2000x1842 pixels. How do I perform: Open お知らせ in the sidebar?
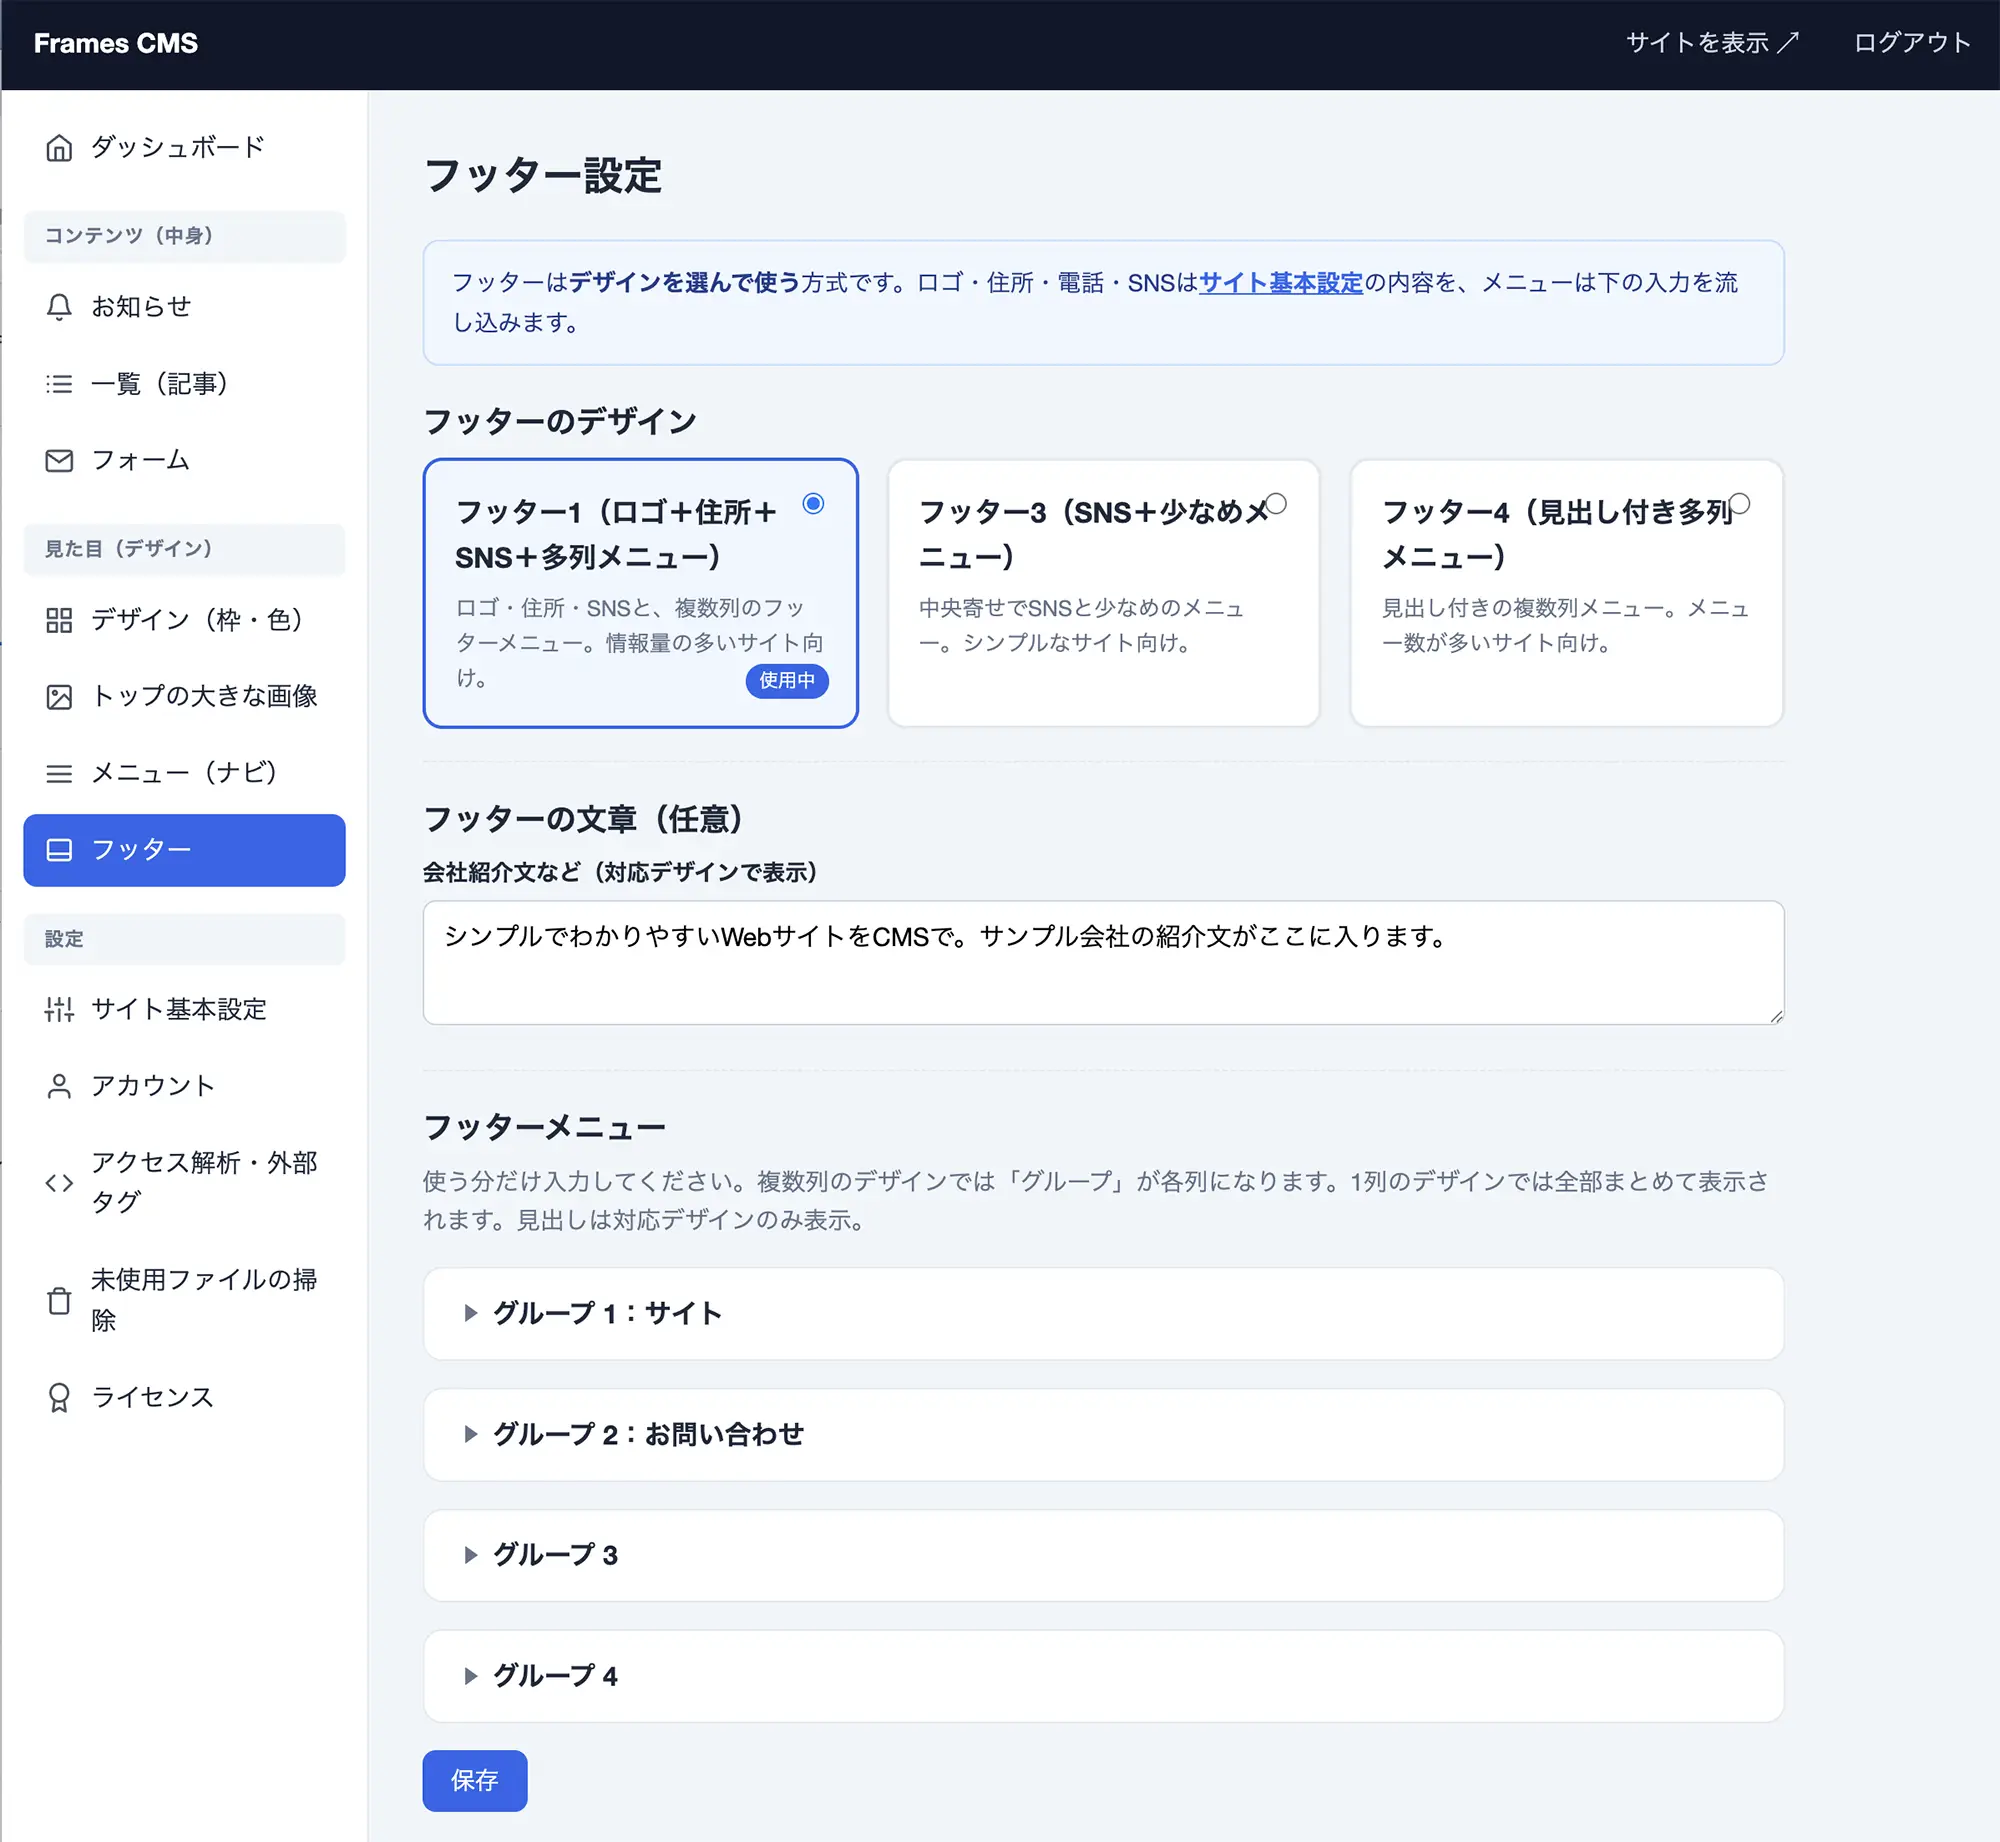coord(184,307)
